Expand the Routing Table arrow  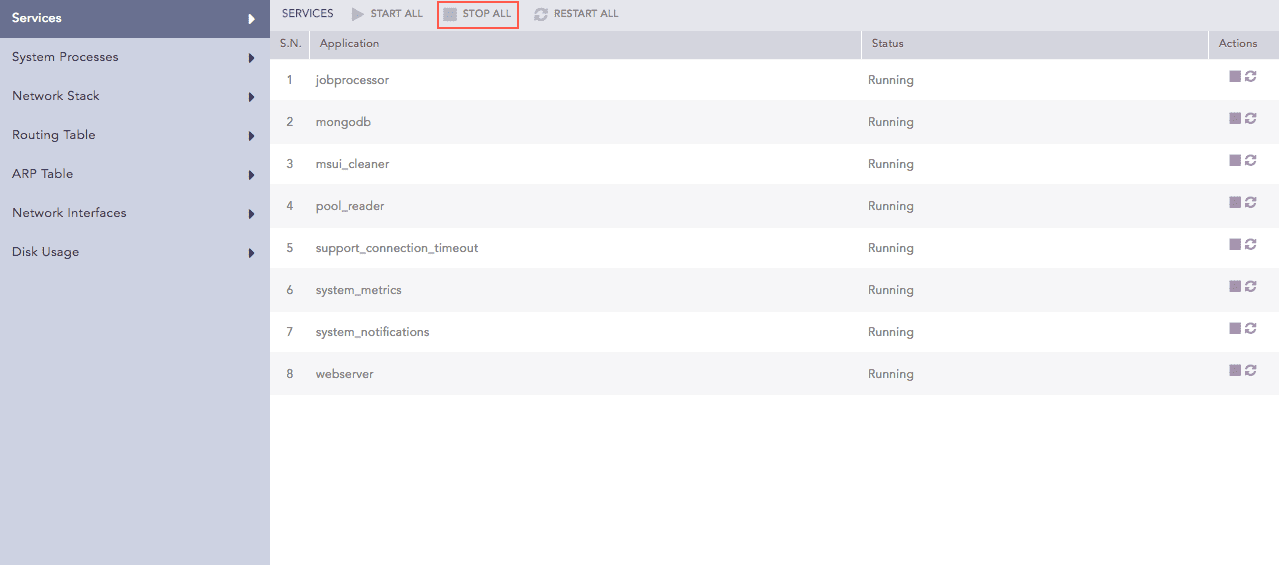[252, 136]
